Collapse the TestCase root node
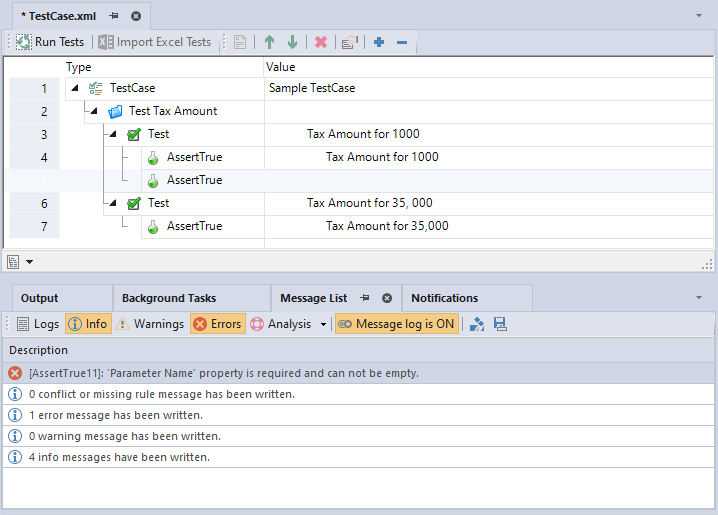This screenshot has width=718, height=515. (75, 87)
